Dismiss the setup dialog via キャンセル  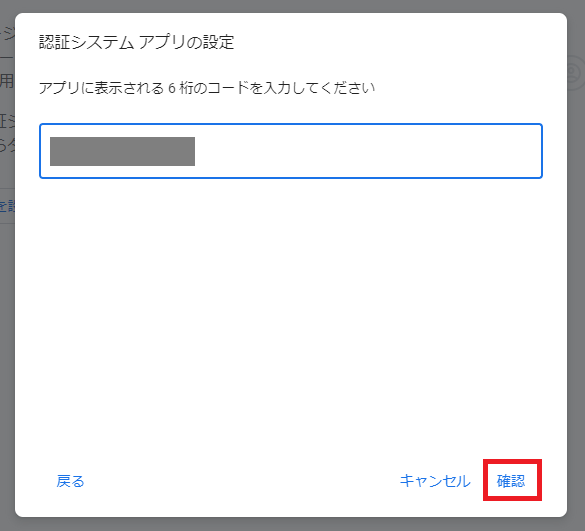(435, 481)
